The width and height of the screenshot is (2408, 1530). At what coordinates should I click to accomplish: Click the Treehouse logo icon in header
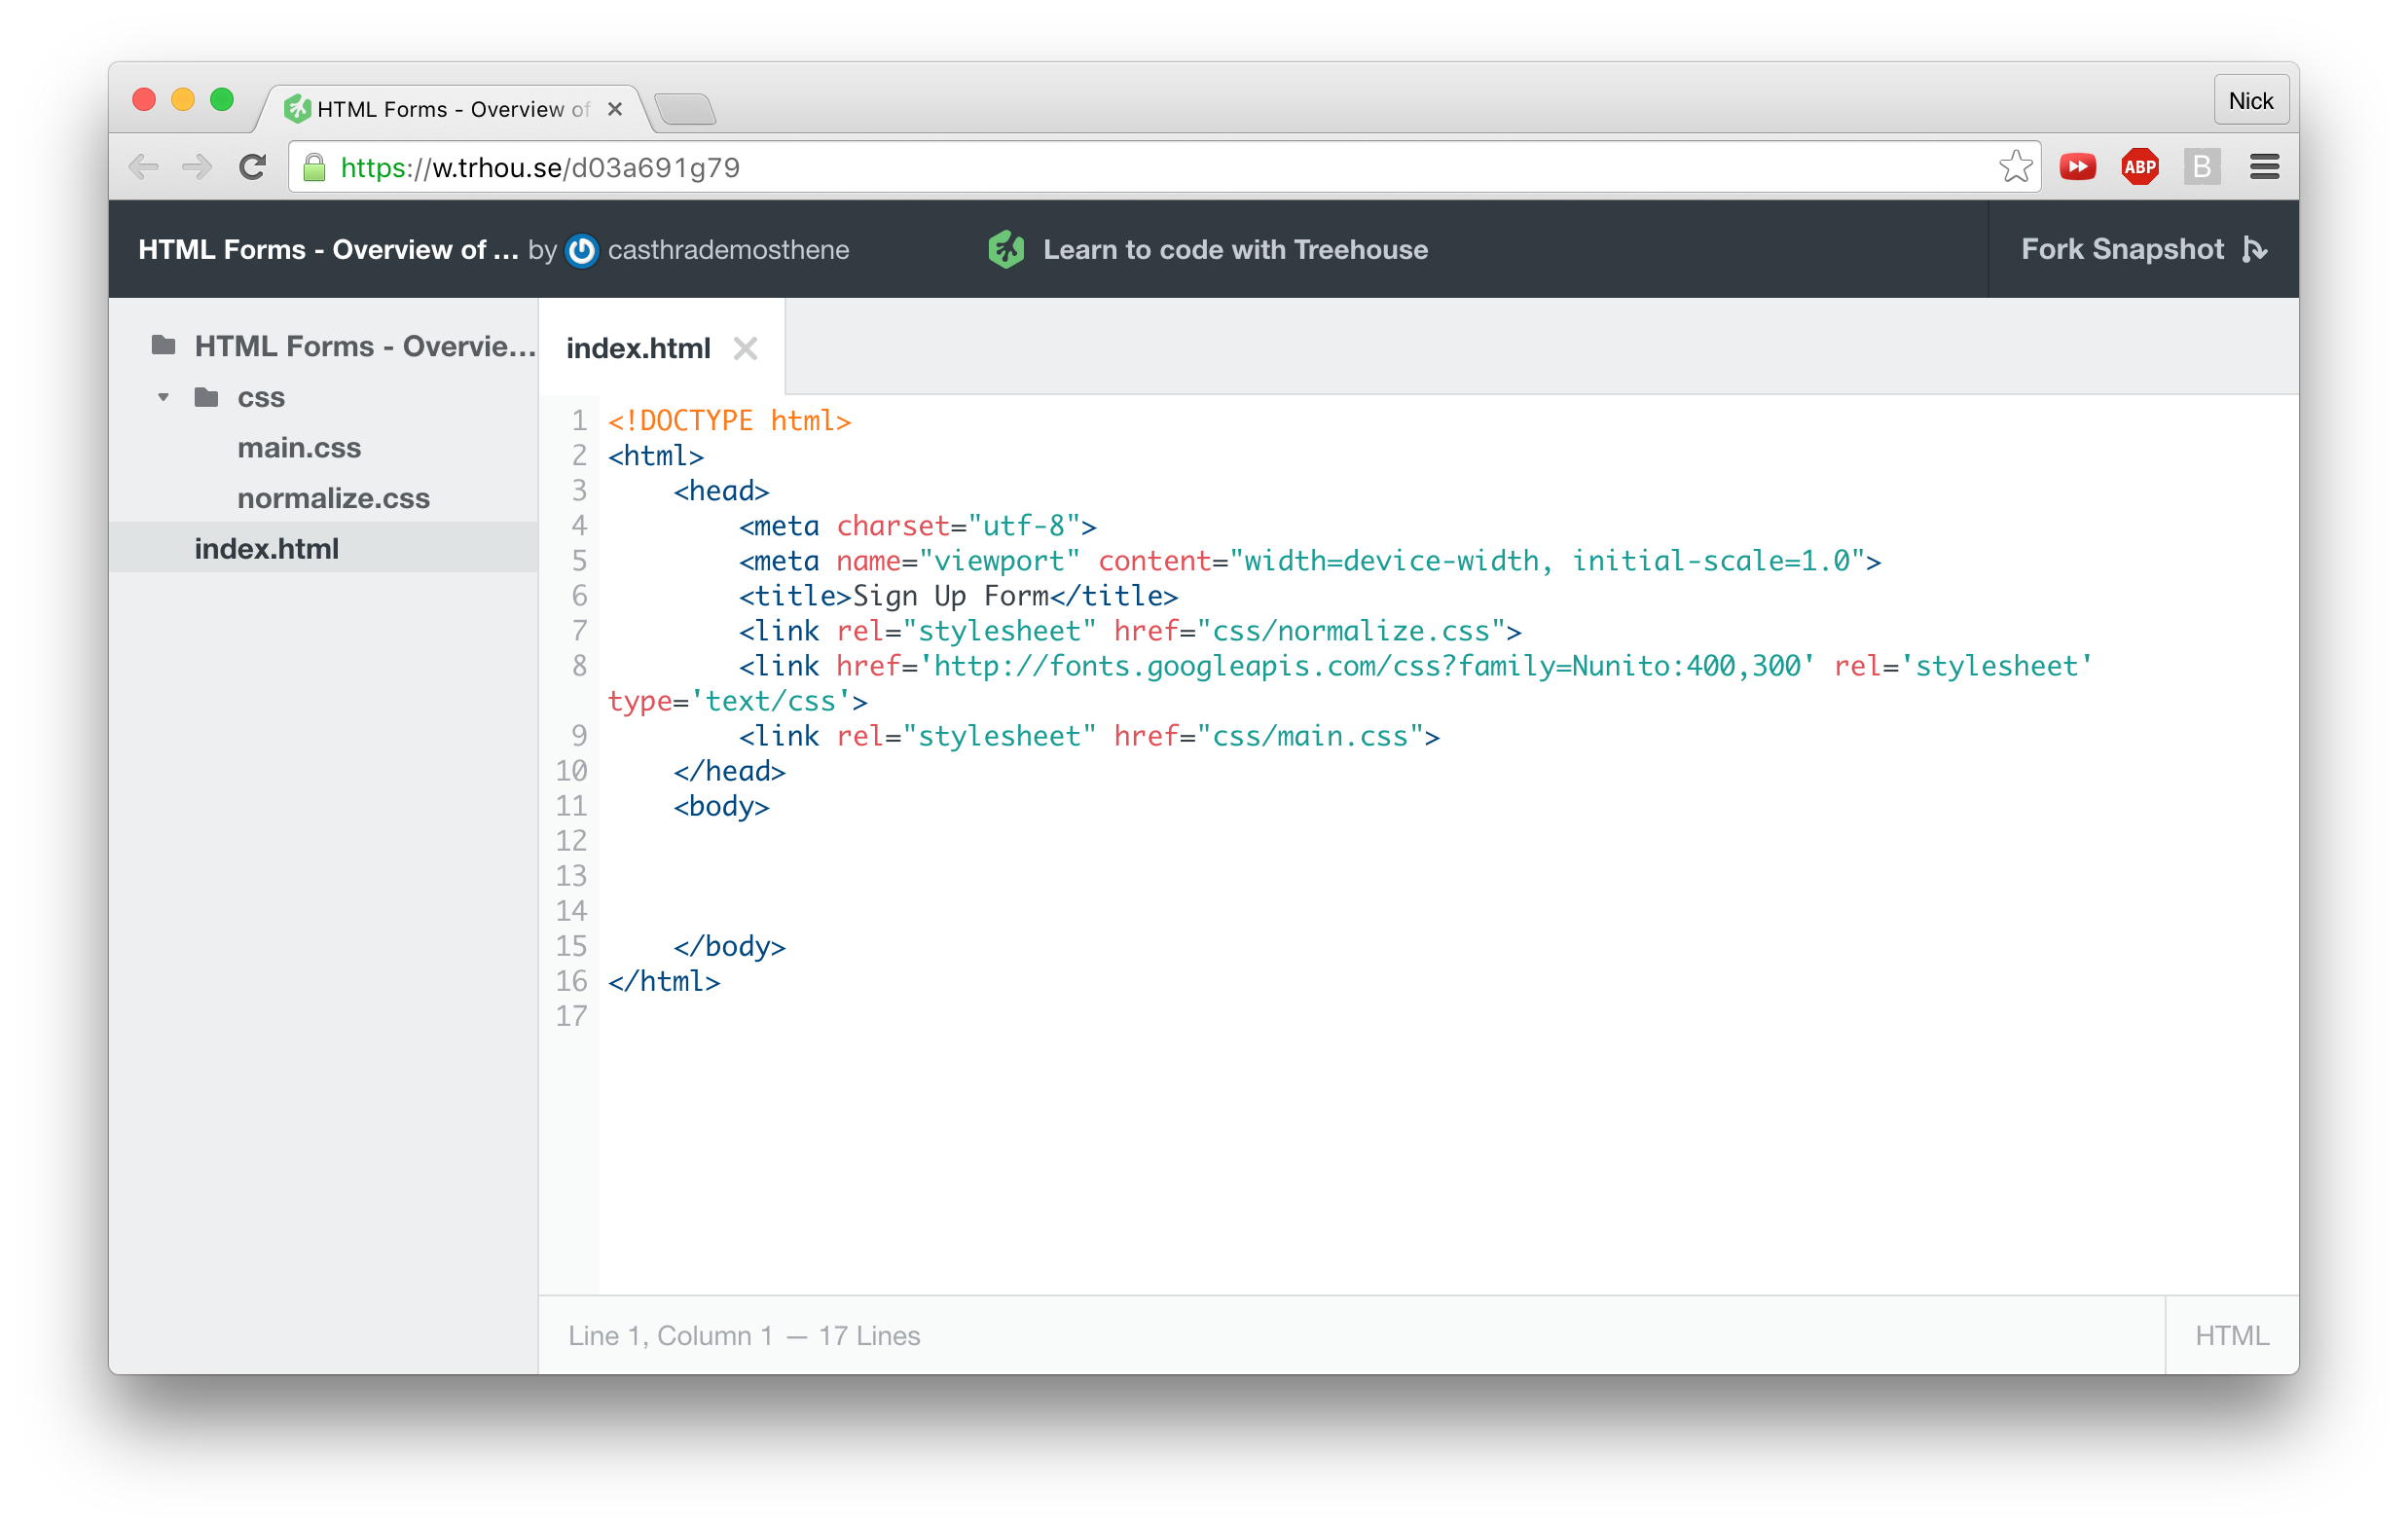[1006, 249]
